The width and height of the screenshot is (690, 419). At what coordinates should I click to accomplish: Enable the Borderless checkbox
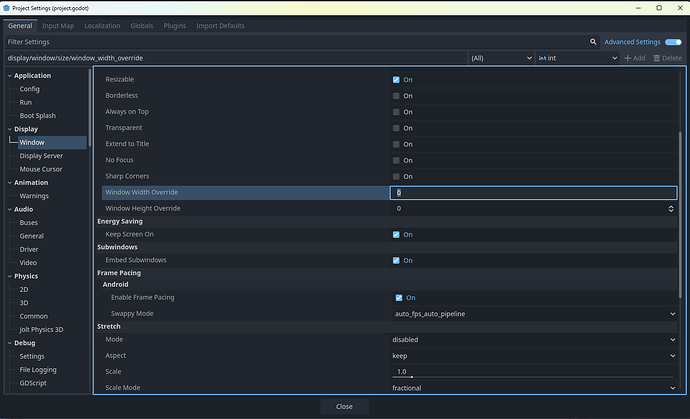[396, 96]
